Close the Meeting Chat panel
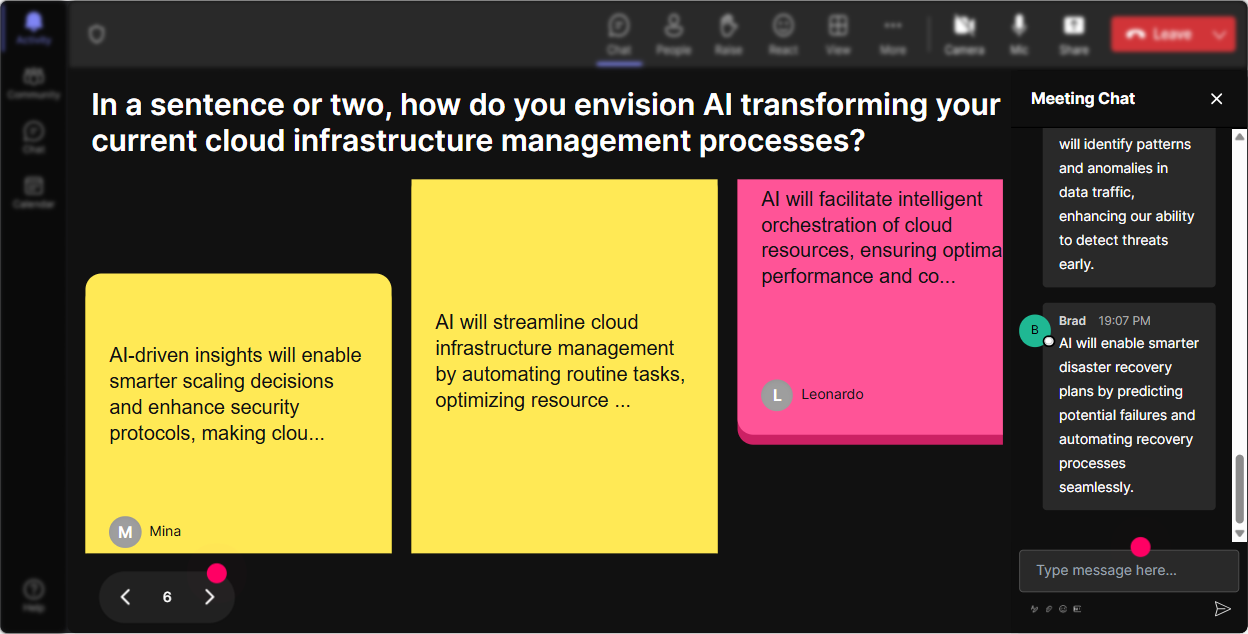 pyautogui.click(x=1217, y=98)
